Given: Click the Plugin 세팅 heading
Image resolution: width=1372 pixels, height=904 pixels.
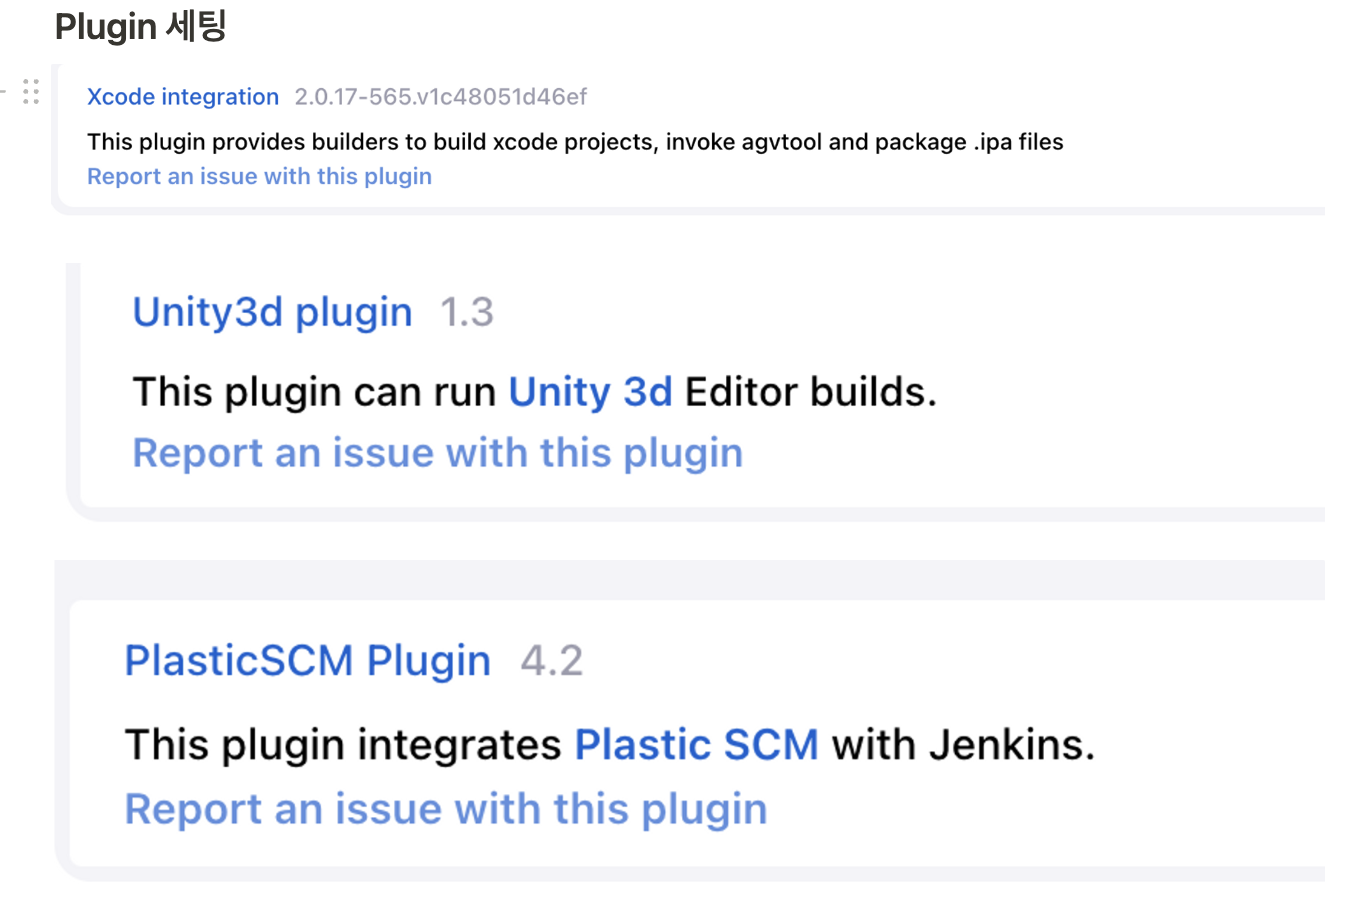Looking at the screenshot, I should 141,26.
